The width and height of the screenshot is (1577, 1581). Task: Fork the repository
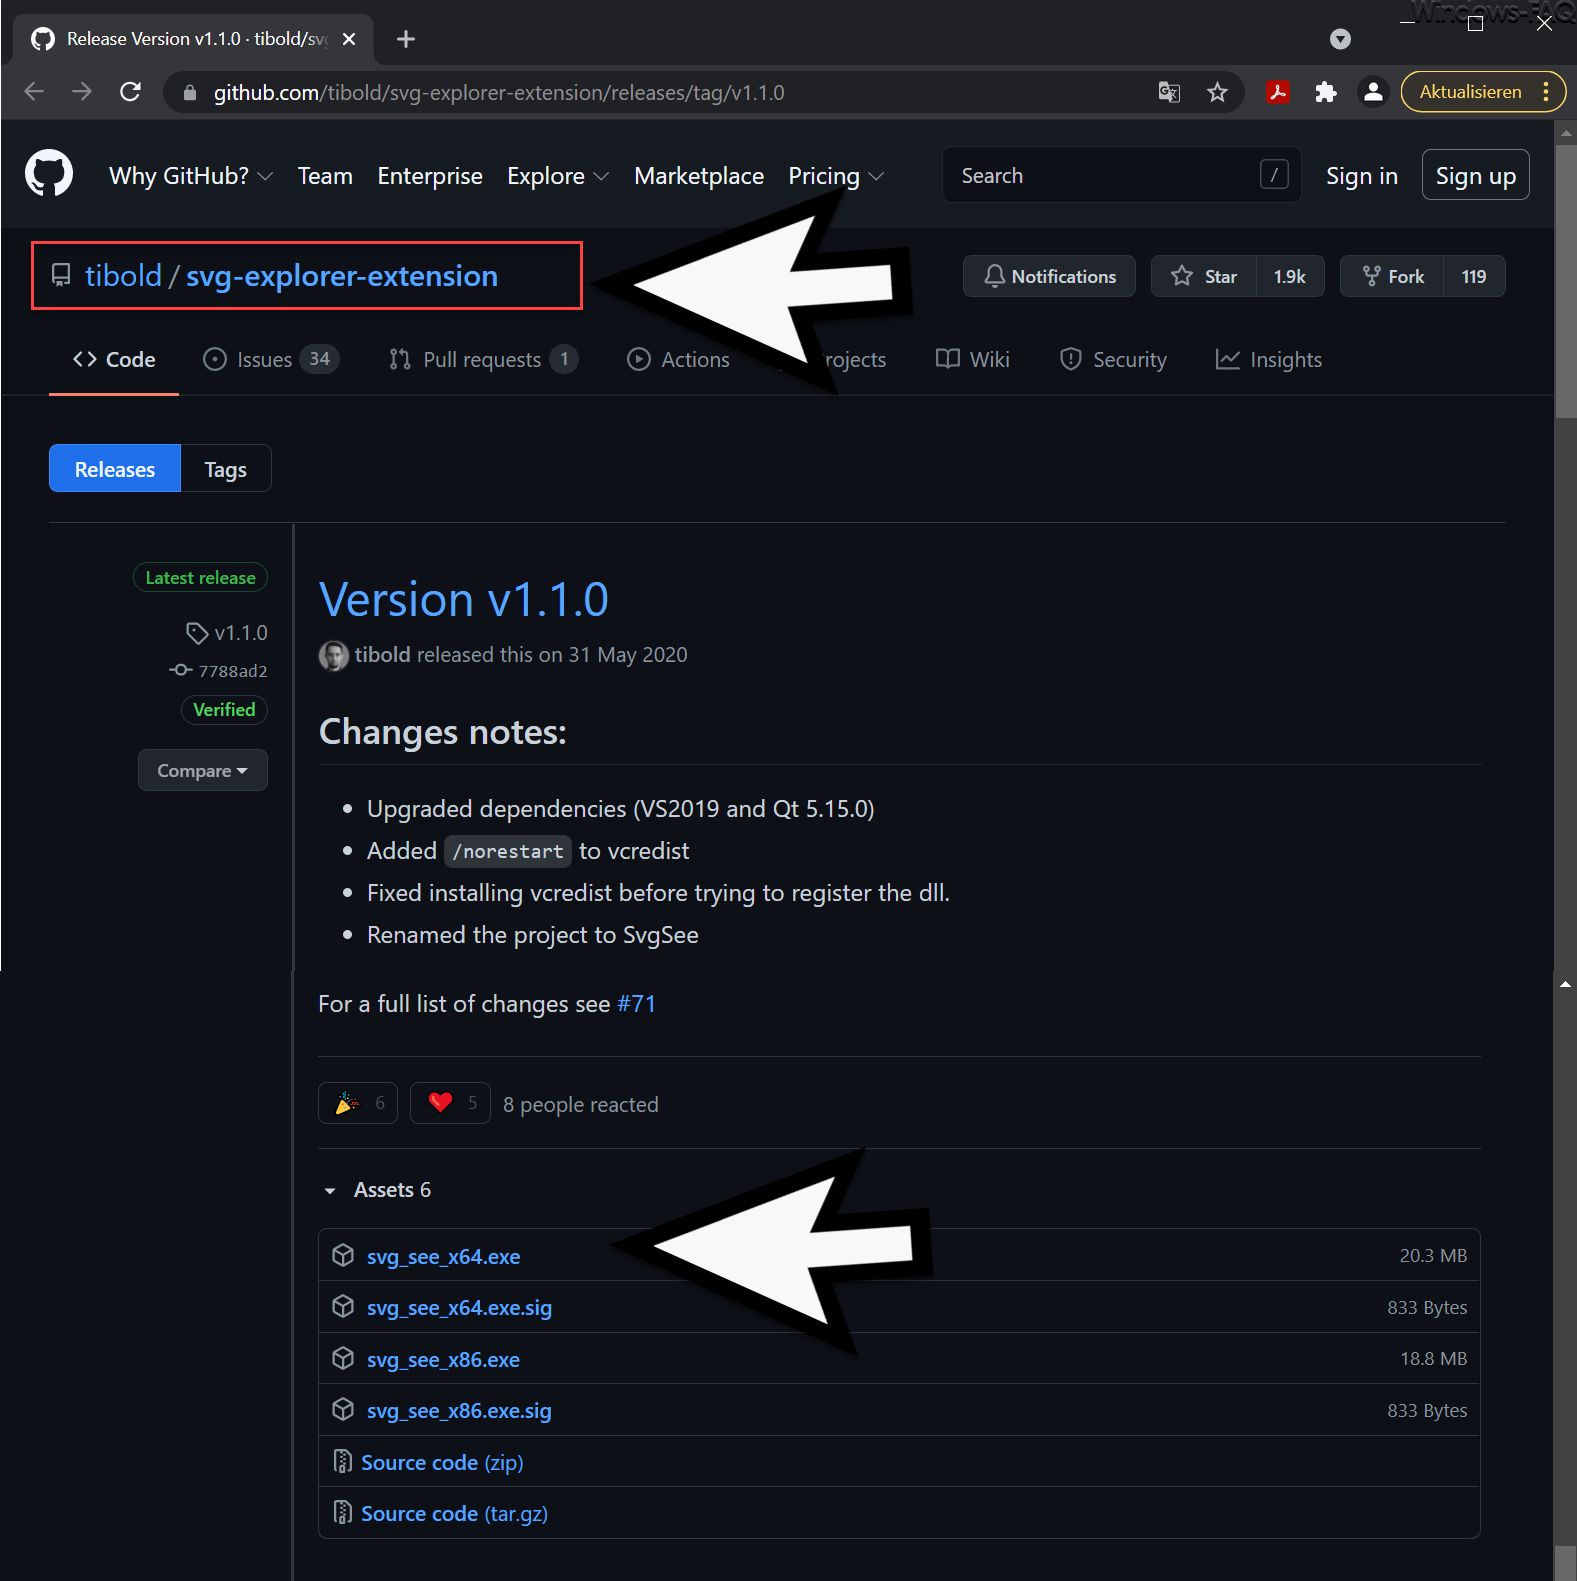click(1392, 276)
